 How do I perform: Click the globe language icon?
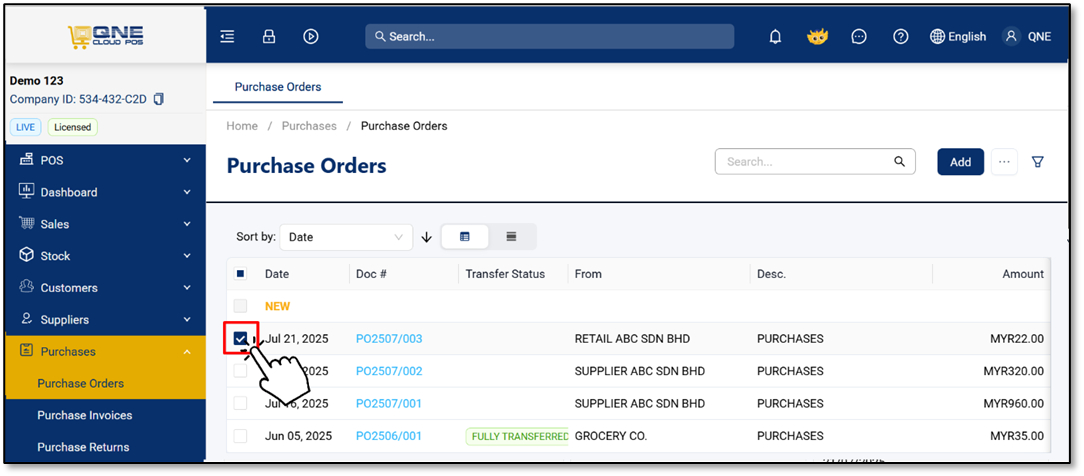tap(937, 37)
